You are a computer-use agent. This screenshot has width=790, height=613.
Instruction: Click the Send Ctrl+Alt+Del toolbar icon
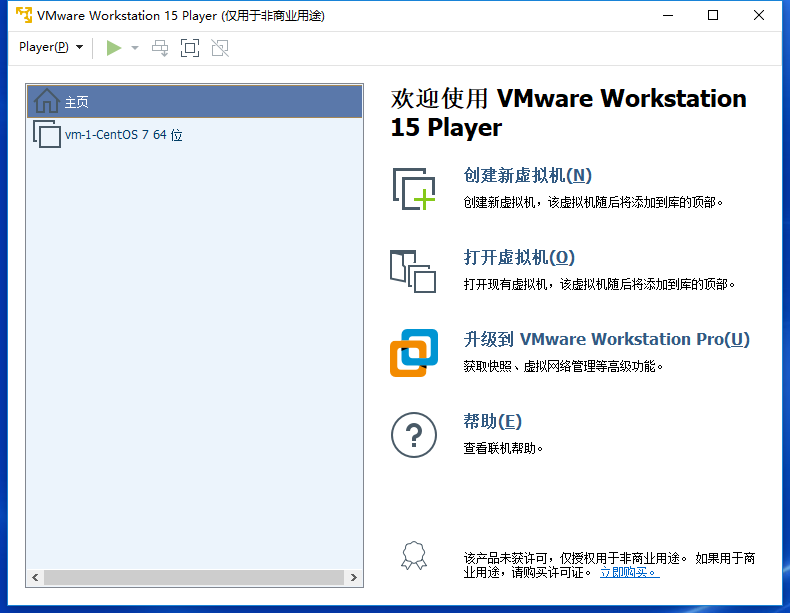(160, 48)
